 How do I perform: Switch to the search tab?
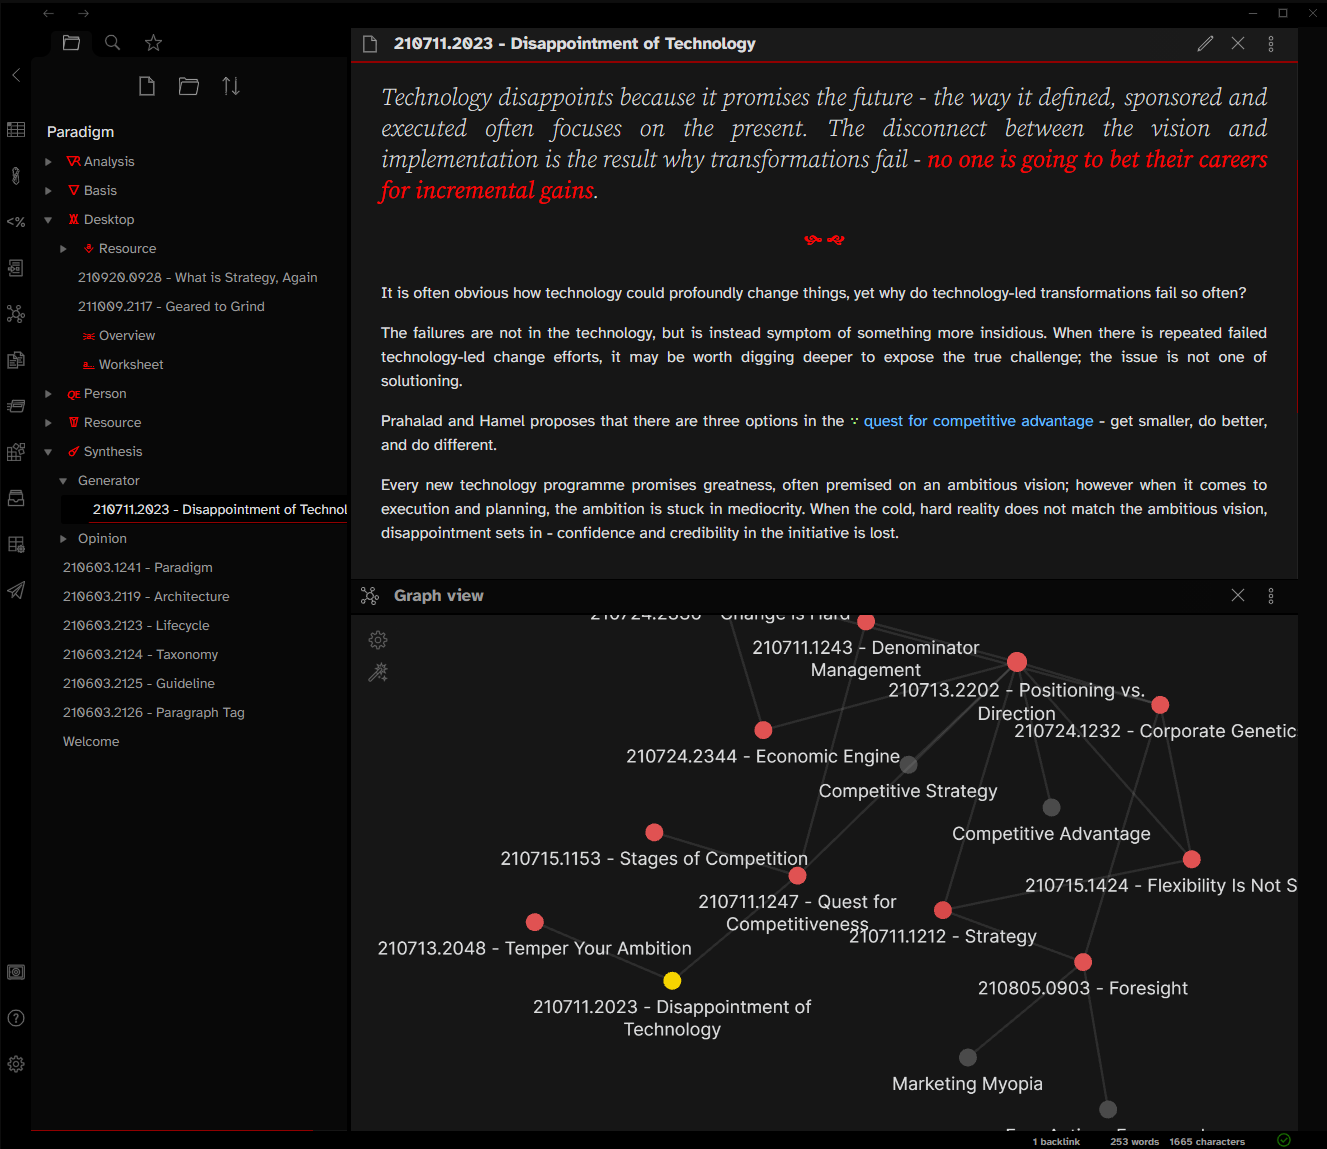point(113,42)
